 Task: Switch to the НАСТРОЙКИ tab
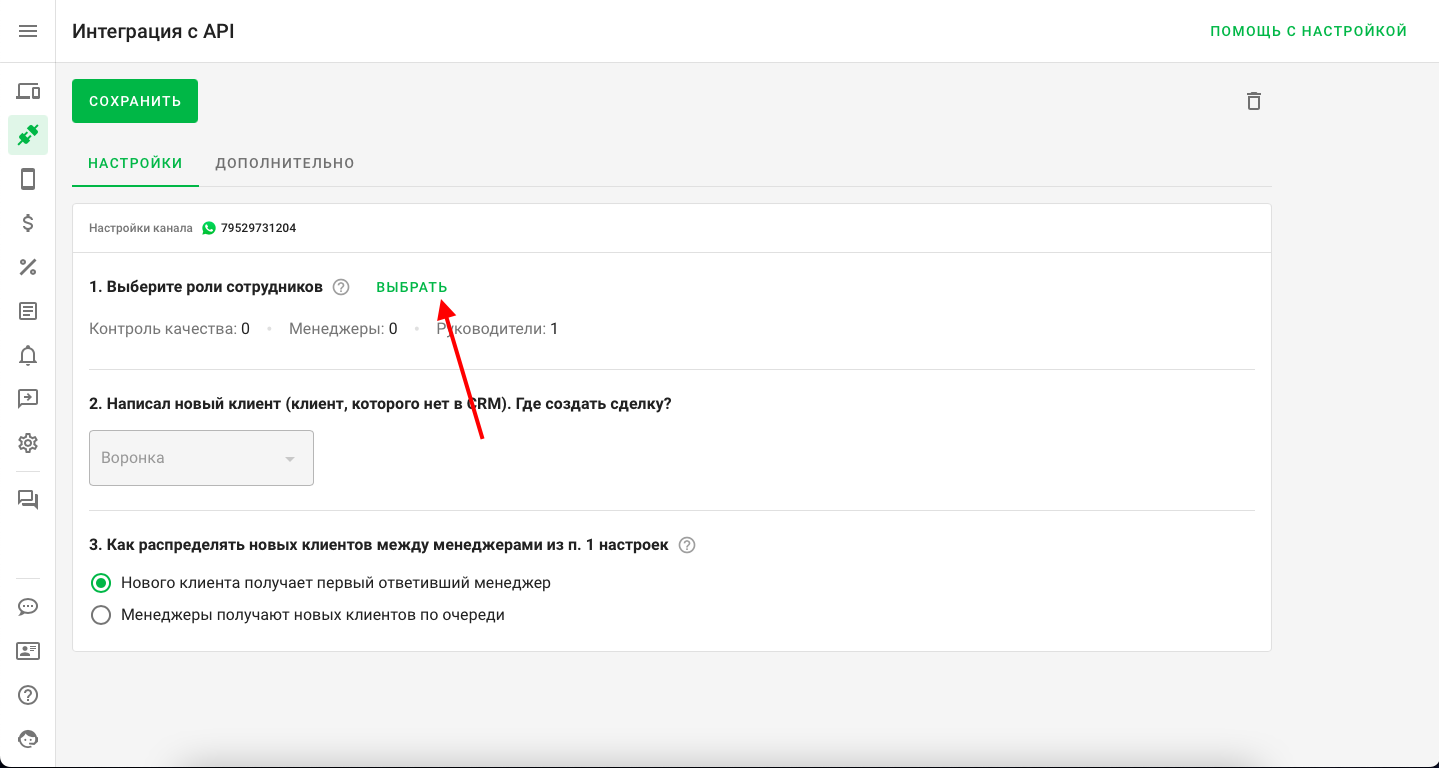(x=135, y=163)
